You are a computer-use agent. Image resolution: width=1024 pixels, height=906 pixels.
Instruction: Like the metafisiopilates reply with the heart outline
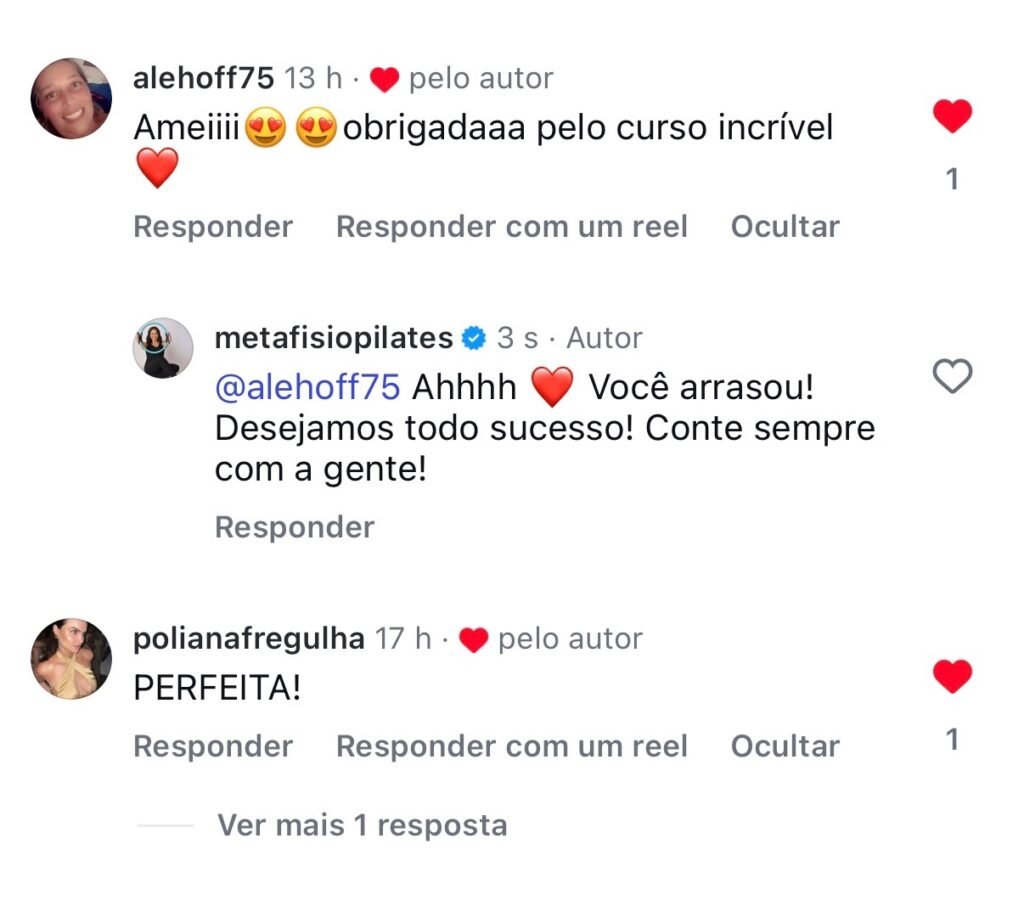point(952,377)
